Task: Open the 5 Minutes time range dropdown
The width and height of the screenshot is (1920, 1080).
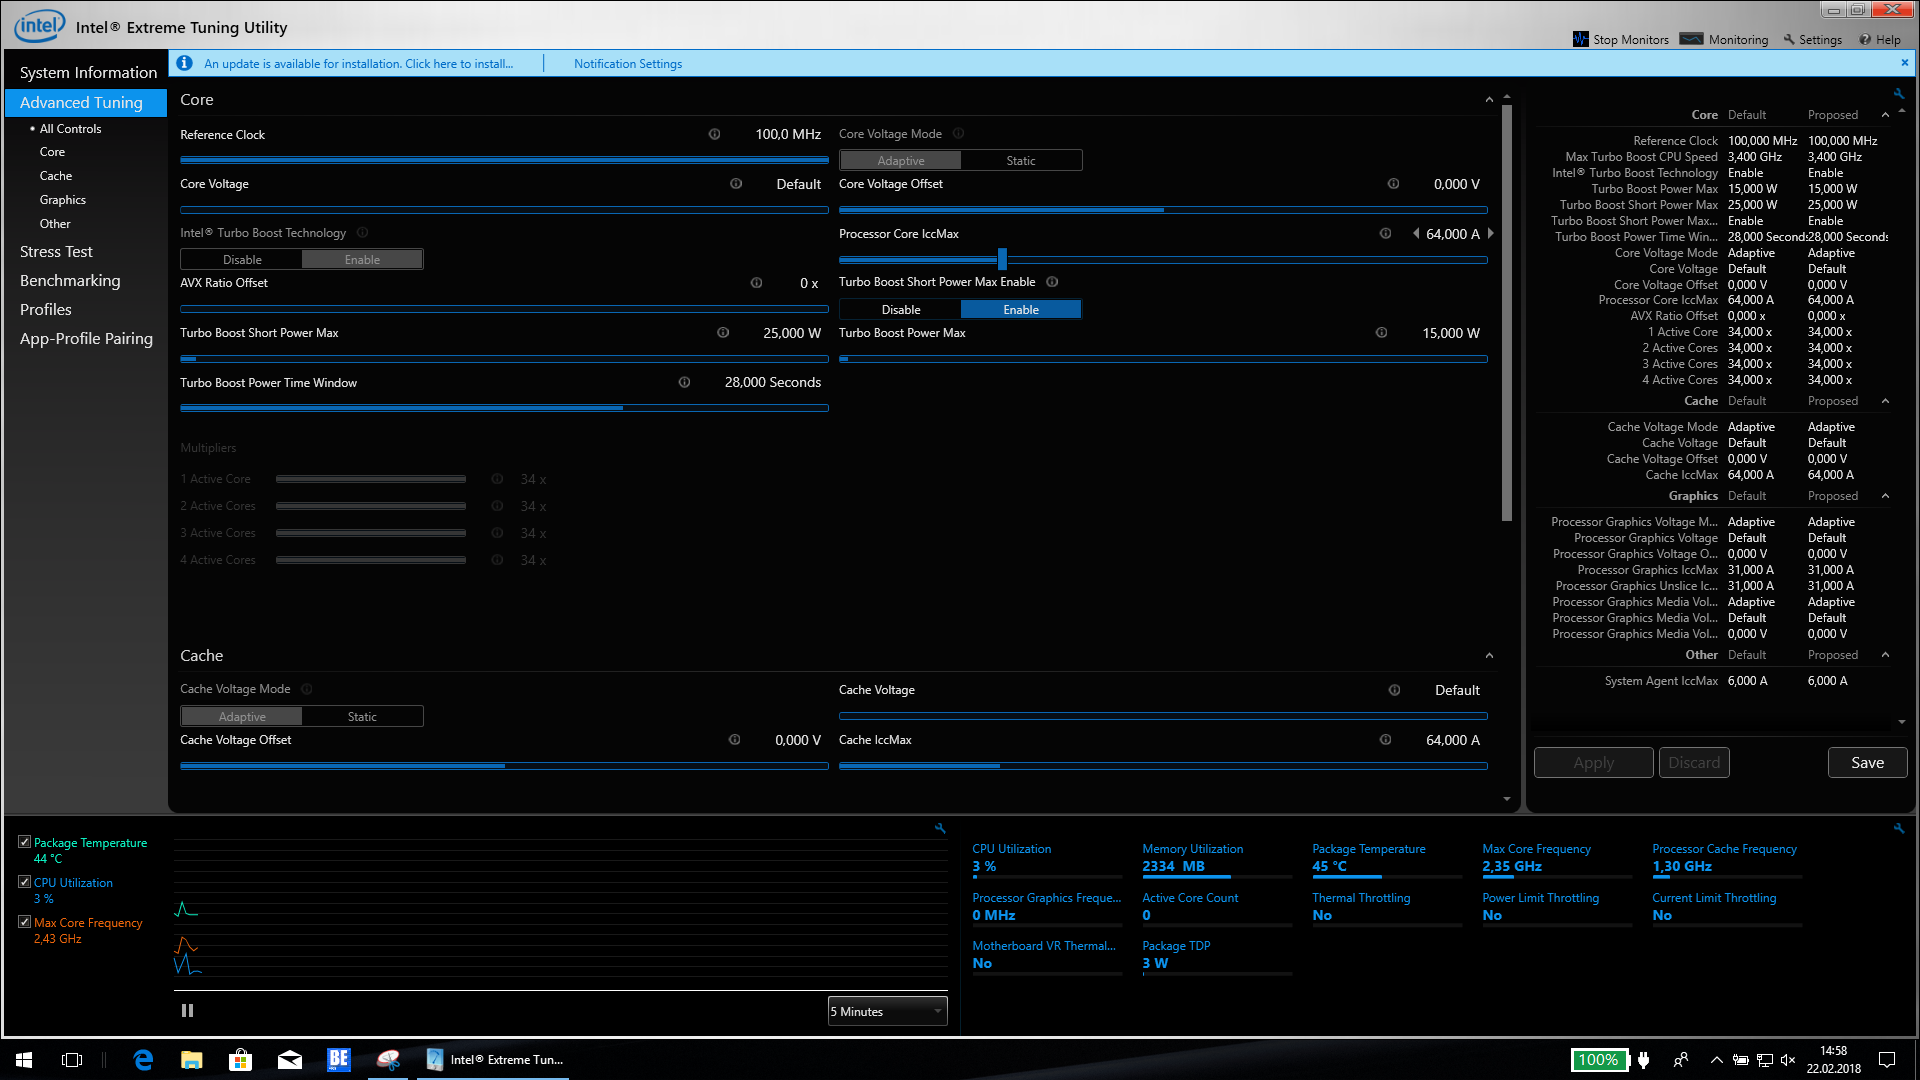Action: [x=887, y=1012]
